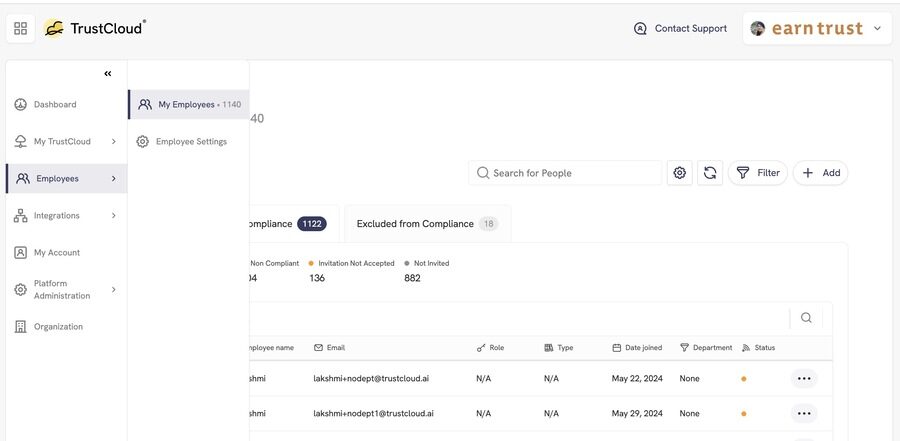This screenshot has height=441, width=900.
Task: Refresh the employee list
Action: click(x=710, y=173)
